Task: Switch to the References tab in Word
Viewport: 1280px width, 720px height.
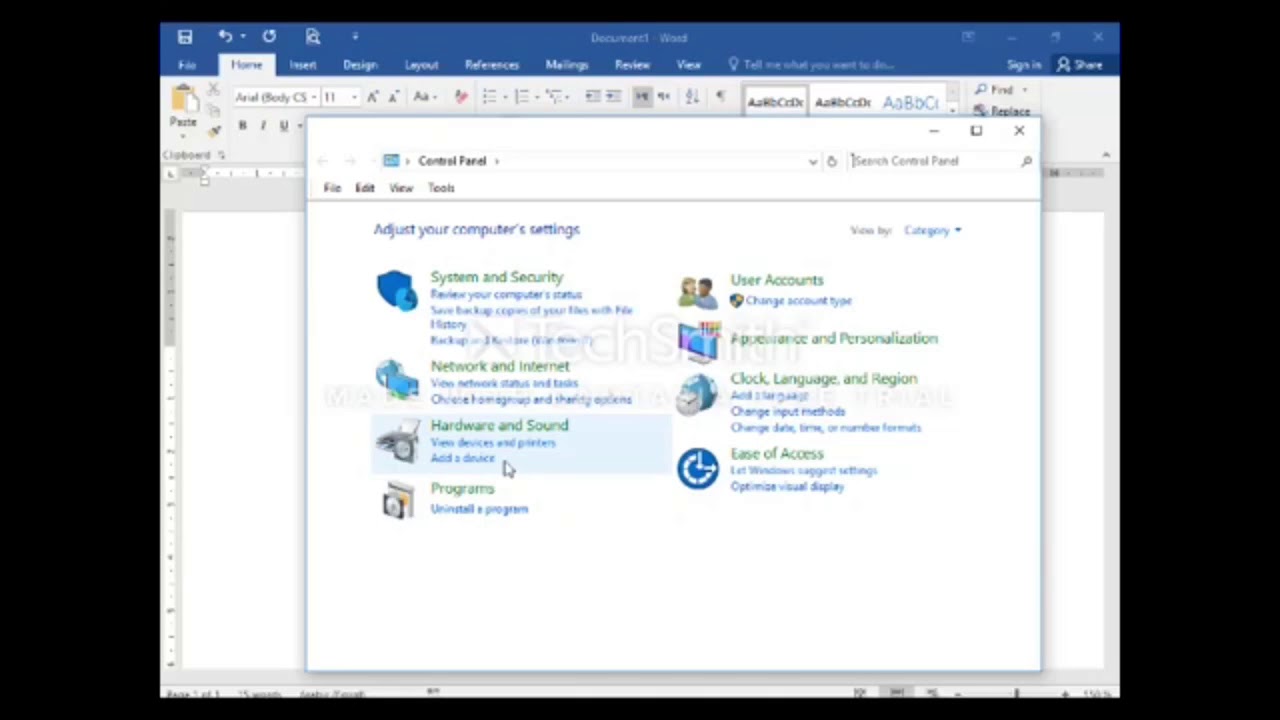Action: pyautogui.click(x=492, y=65)
